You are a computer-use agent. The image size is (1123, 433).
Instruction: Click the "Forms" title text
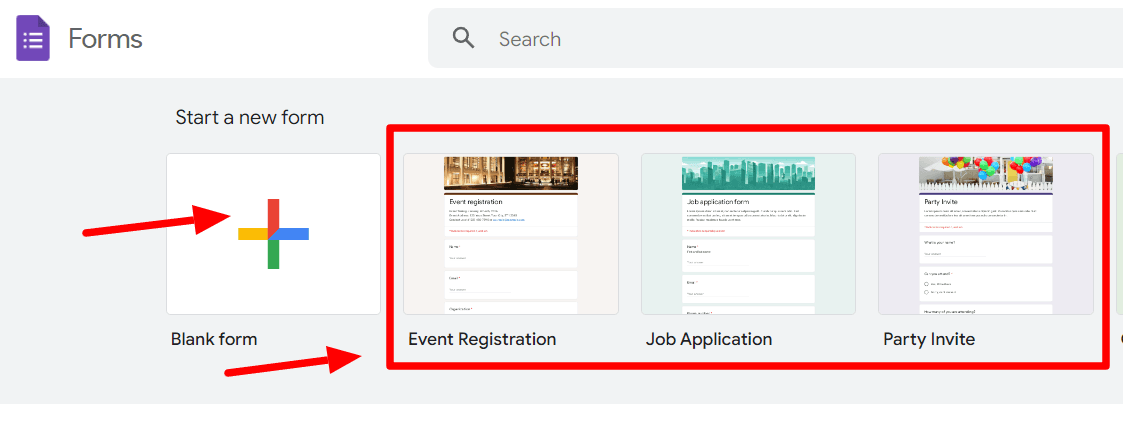point(105,39)
